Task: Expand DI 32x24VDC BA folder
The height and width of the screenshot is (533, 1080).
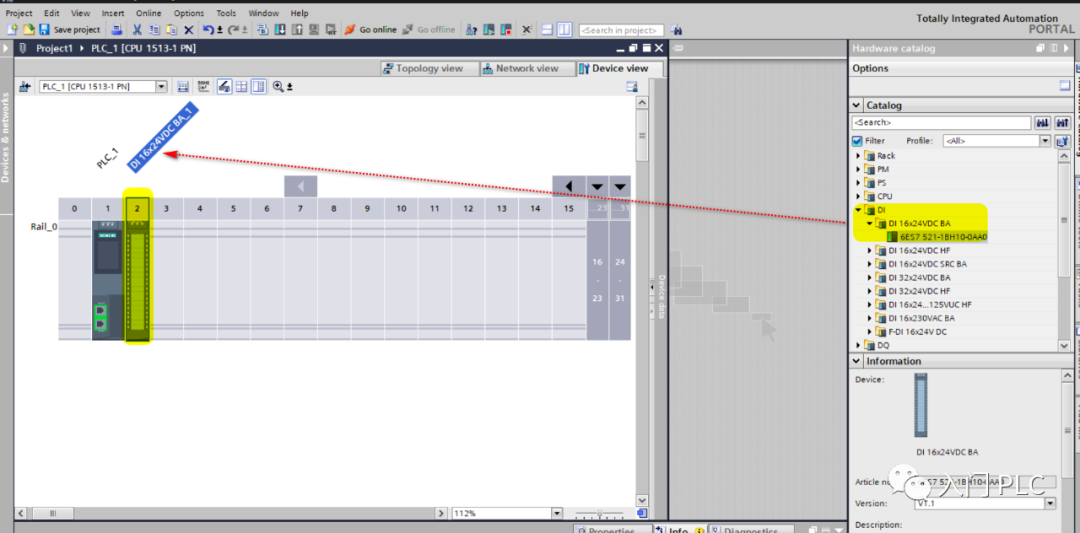Action: 870,278
